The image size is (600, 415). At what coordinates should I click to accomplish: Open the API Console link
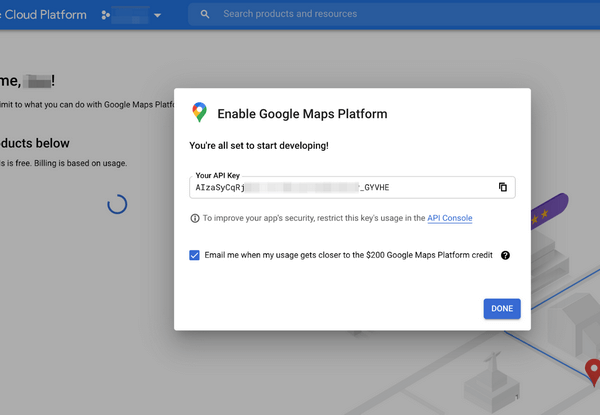(450, 218)
